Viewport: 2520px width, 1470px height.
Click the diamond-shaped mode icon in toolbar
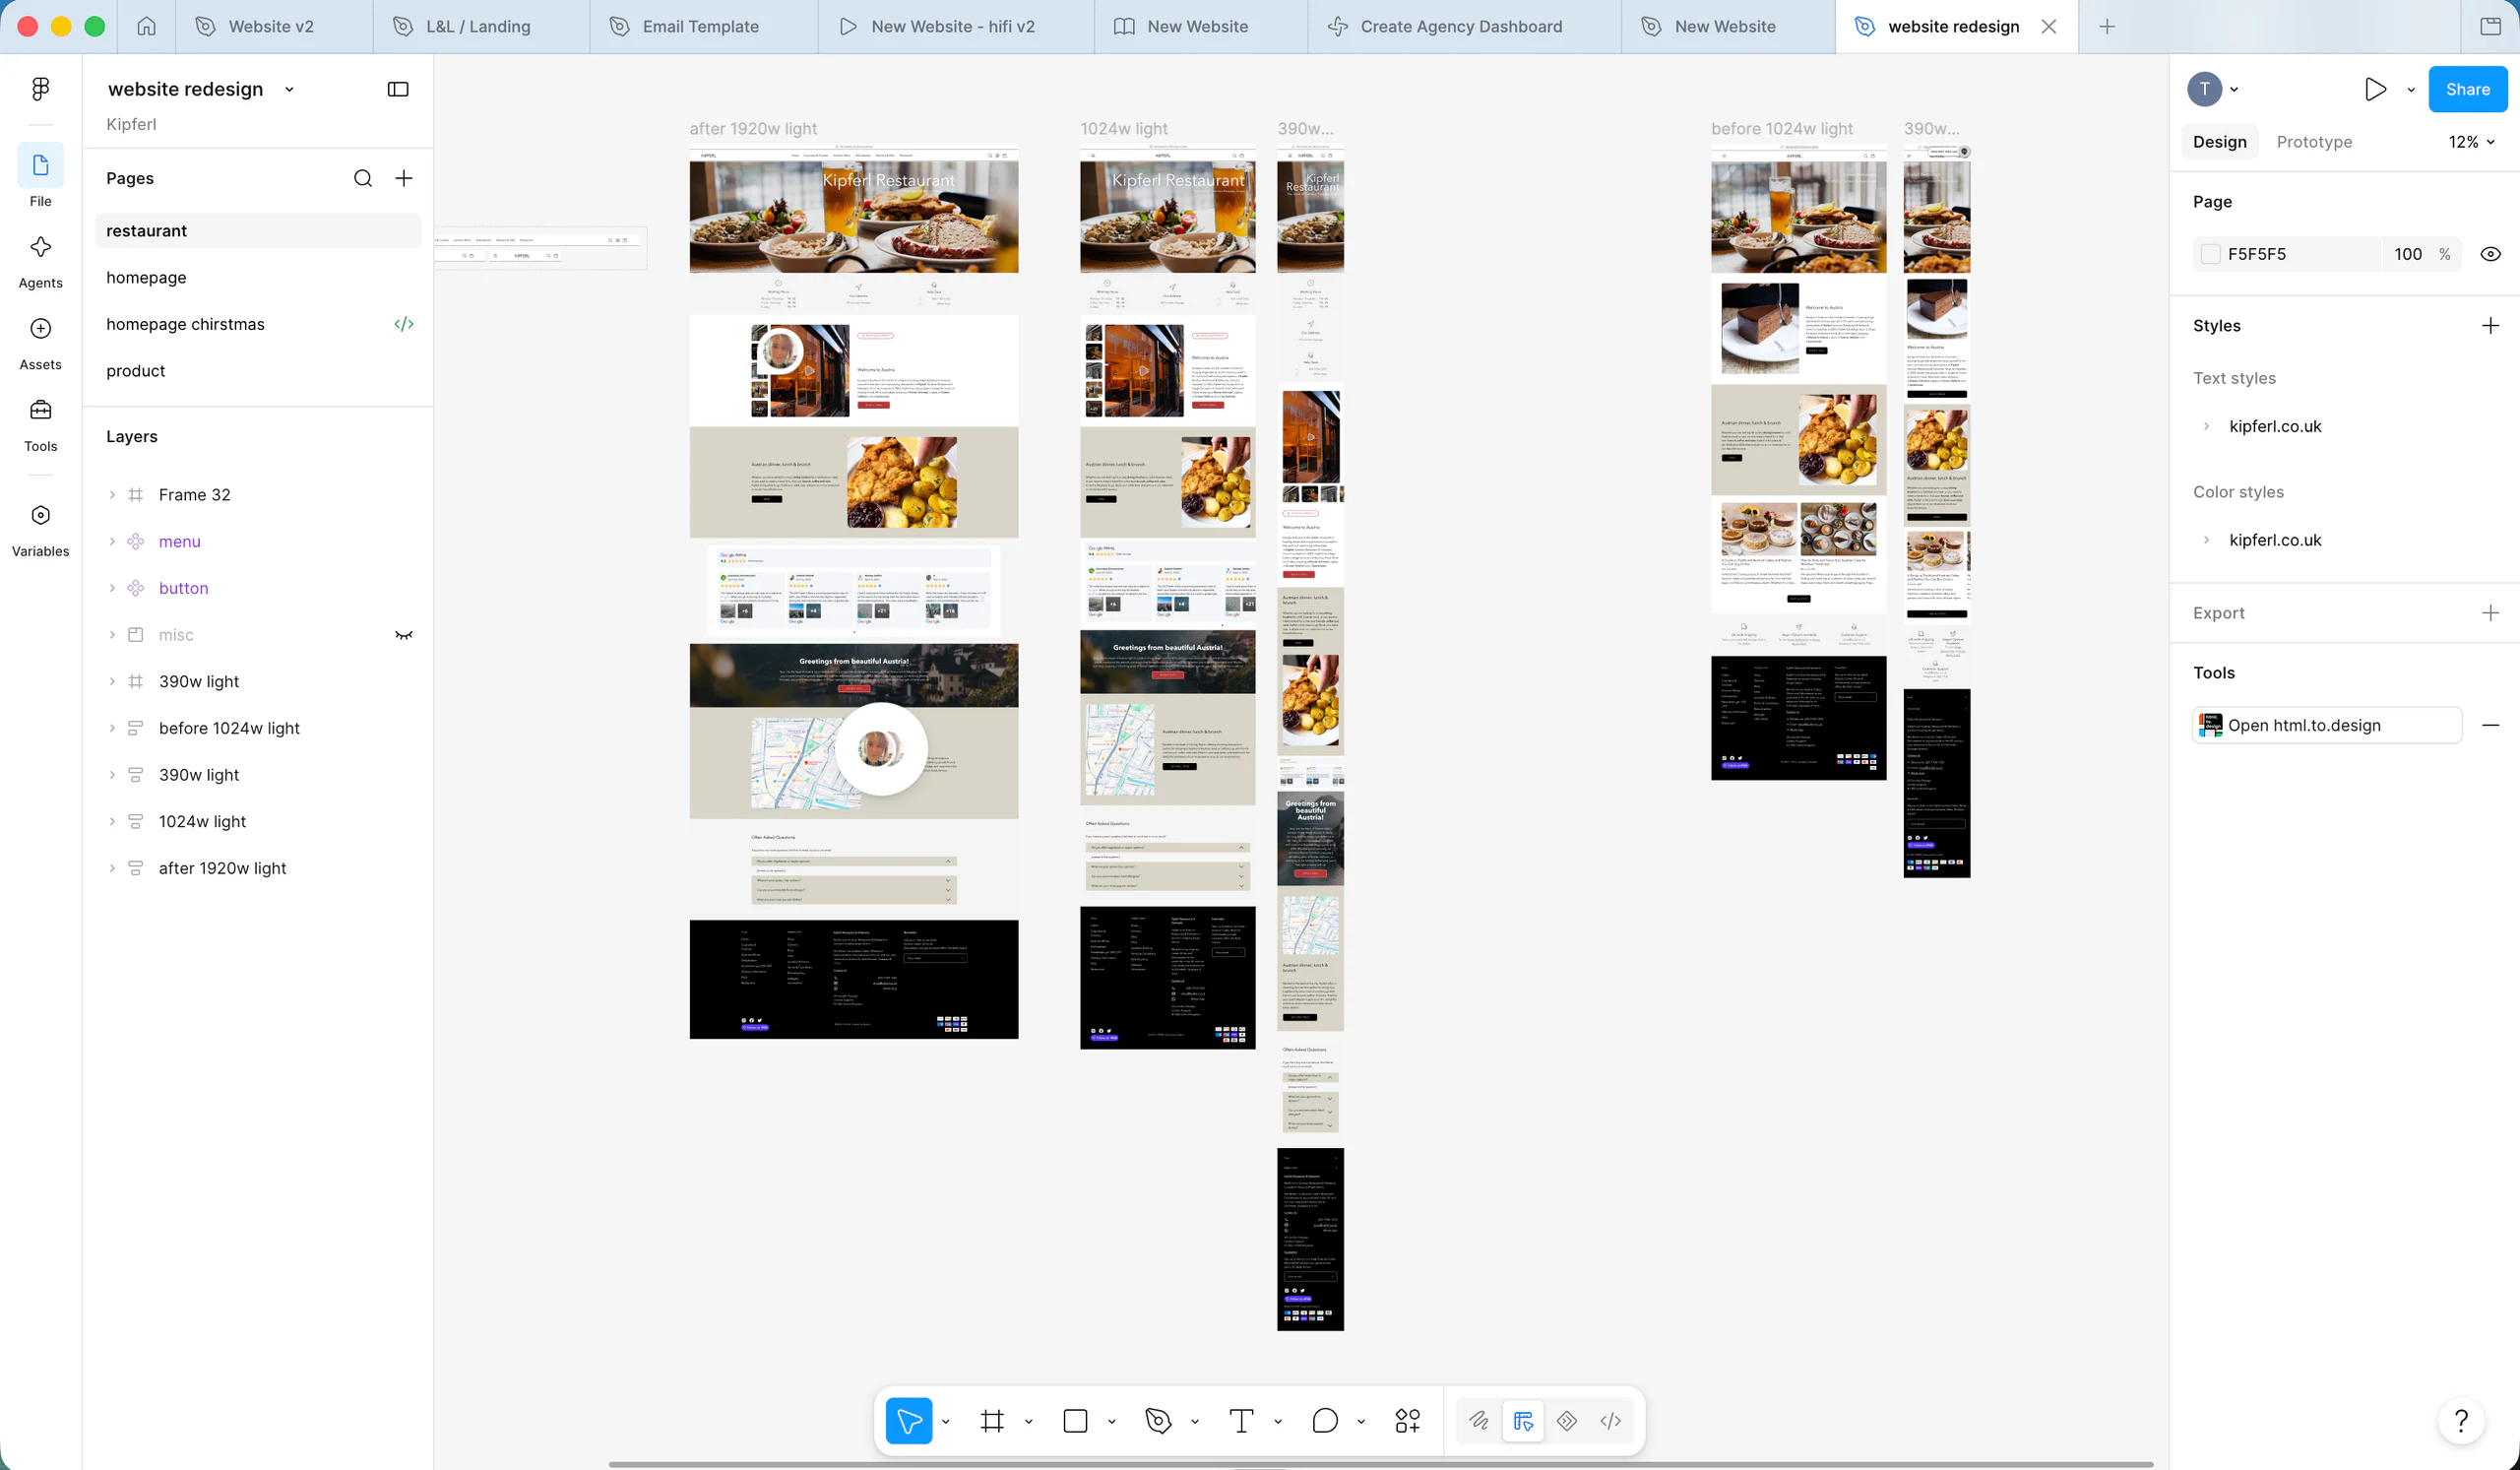[x=1567, y=1421]
